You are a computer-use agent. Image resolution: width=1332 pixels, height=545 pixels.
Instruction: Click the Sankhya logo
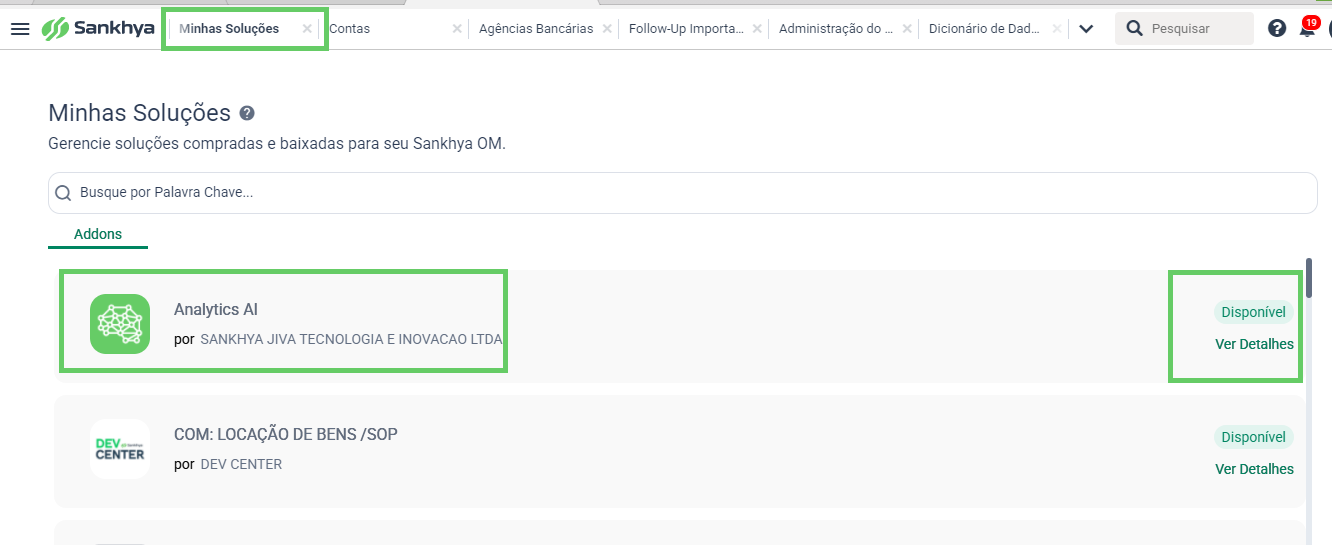coord(98,28)
